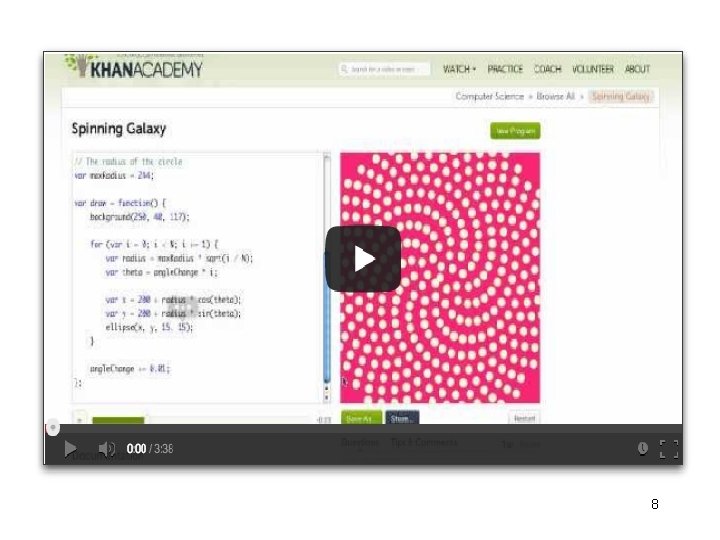The height and width of the screenshot is (540, 720).
Task: Click the code editor vertical scrollbar
Action: [x=327, y=278]
